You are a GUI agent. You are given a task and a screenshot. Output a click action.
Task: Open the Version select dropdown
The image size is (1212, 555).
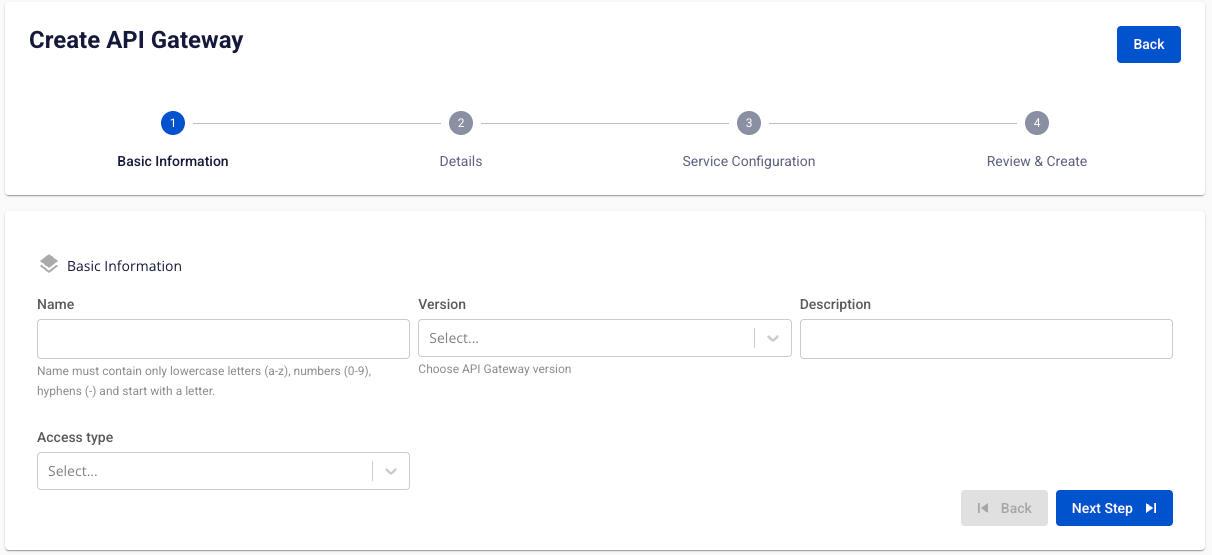(586, 338)
